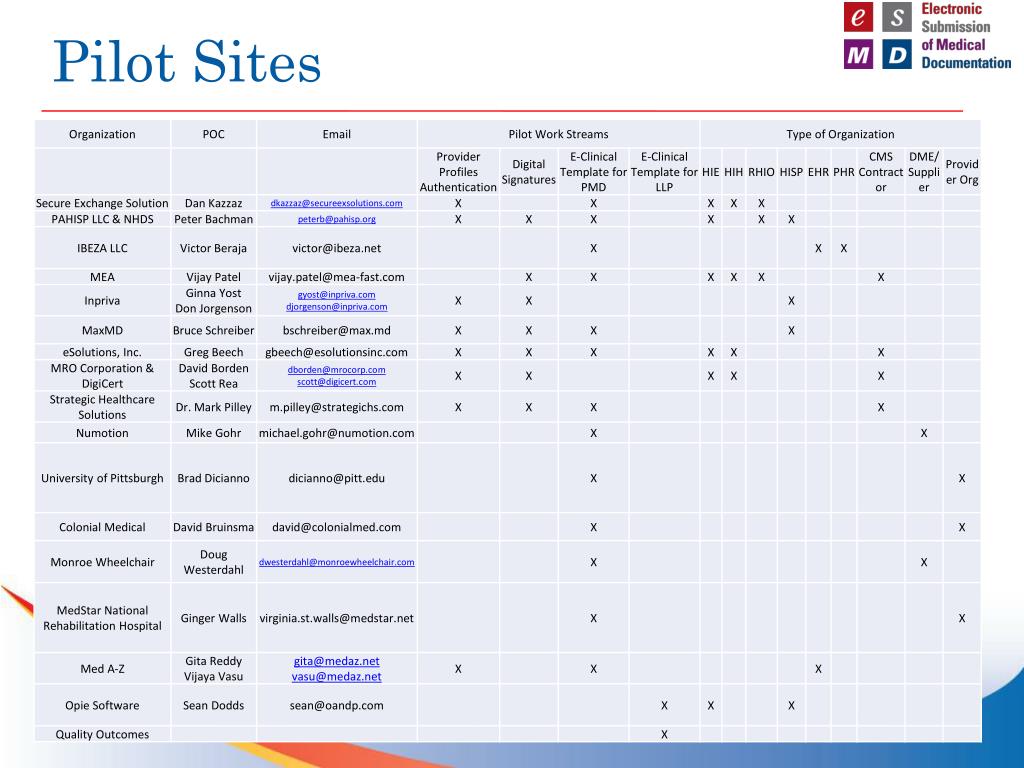Image resolution: width=1024 pixels, height=768 pixels.
Task: Click the virginia.st.walls@medstar.net email cell
Action: [x=336, y=618]
